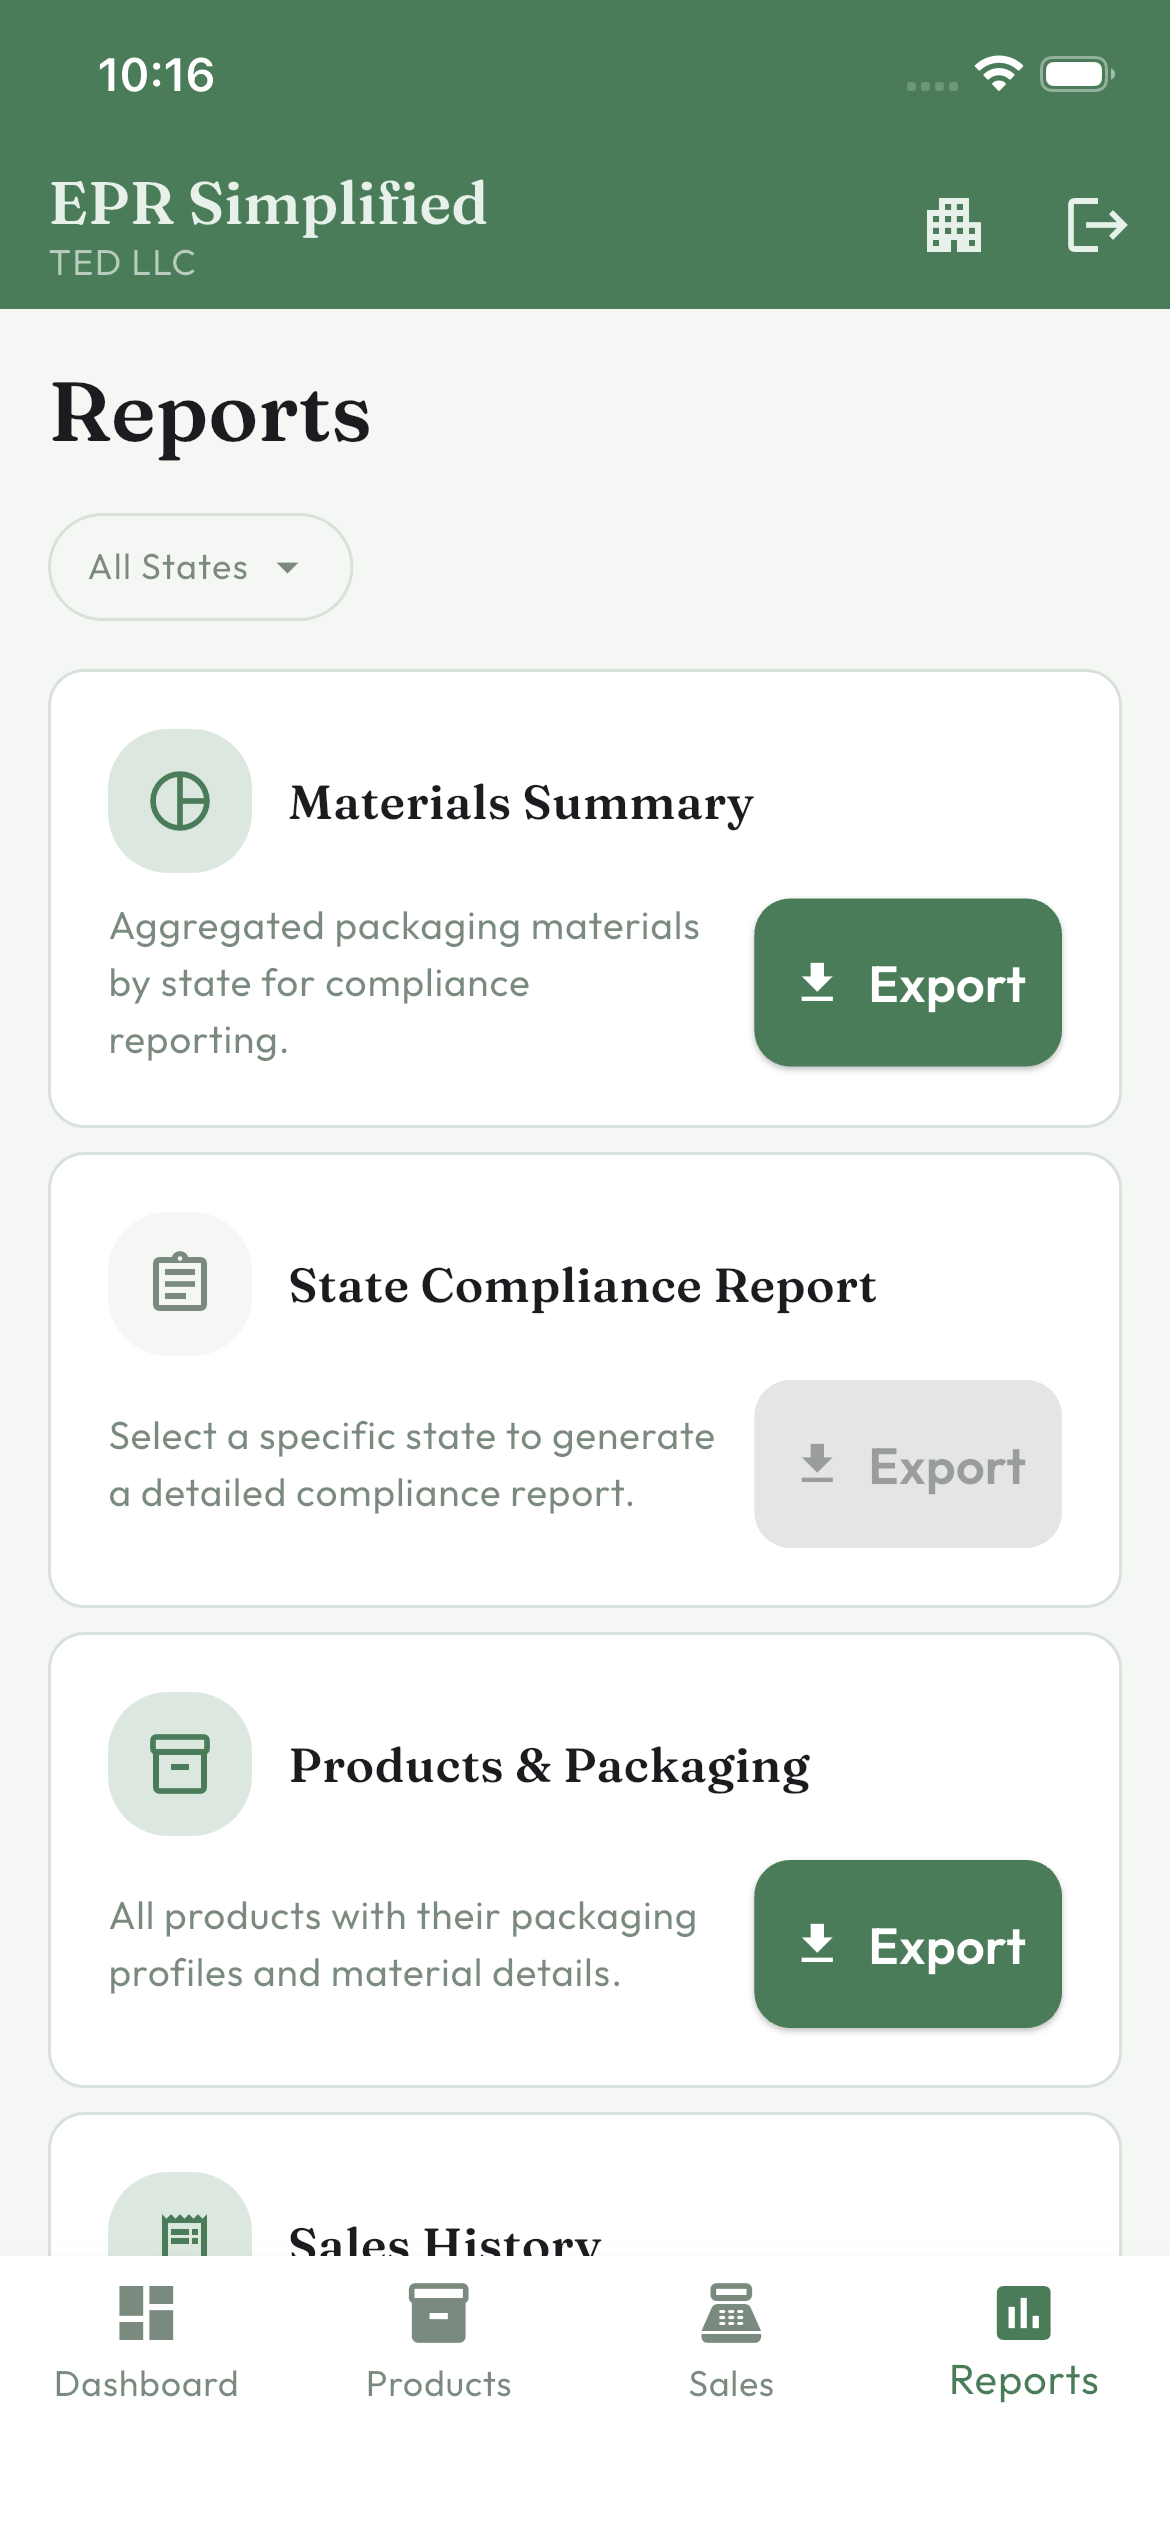Click the Reports bar chart icon
The height and width of the screenshot is (2532, 1170).
tap(1022, 2310)
